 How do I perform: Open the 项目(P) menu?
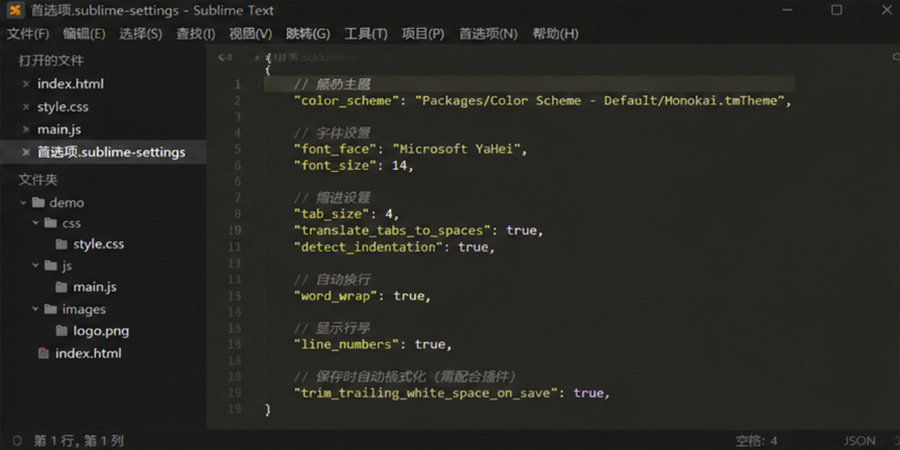[423, 34]
